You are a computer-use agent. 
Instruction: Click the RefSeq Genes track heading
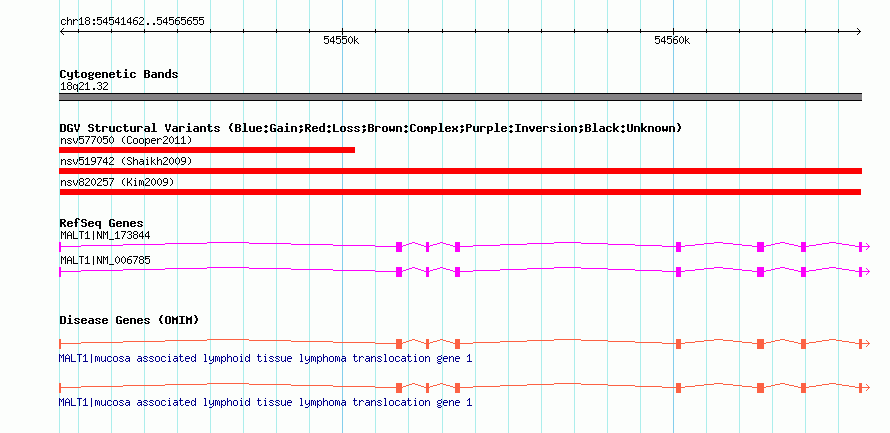(x=102, y=223)
